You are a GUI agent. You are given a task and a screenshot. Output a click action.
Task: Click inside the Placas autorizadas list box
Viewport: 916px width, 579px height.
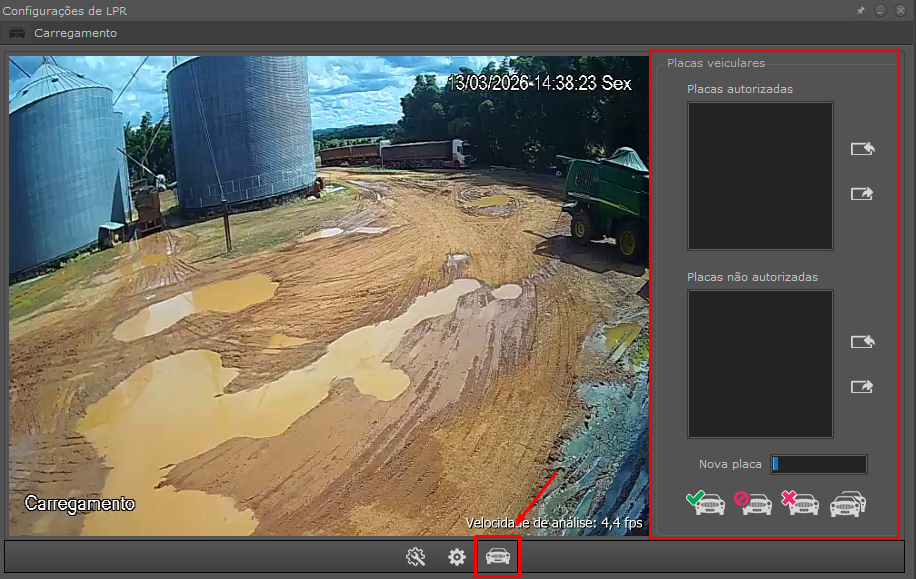760,176
